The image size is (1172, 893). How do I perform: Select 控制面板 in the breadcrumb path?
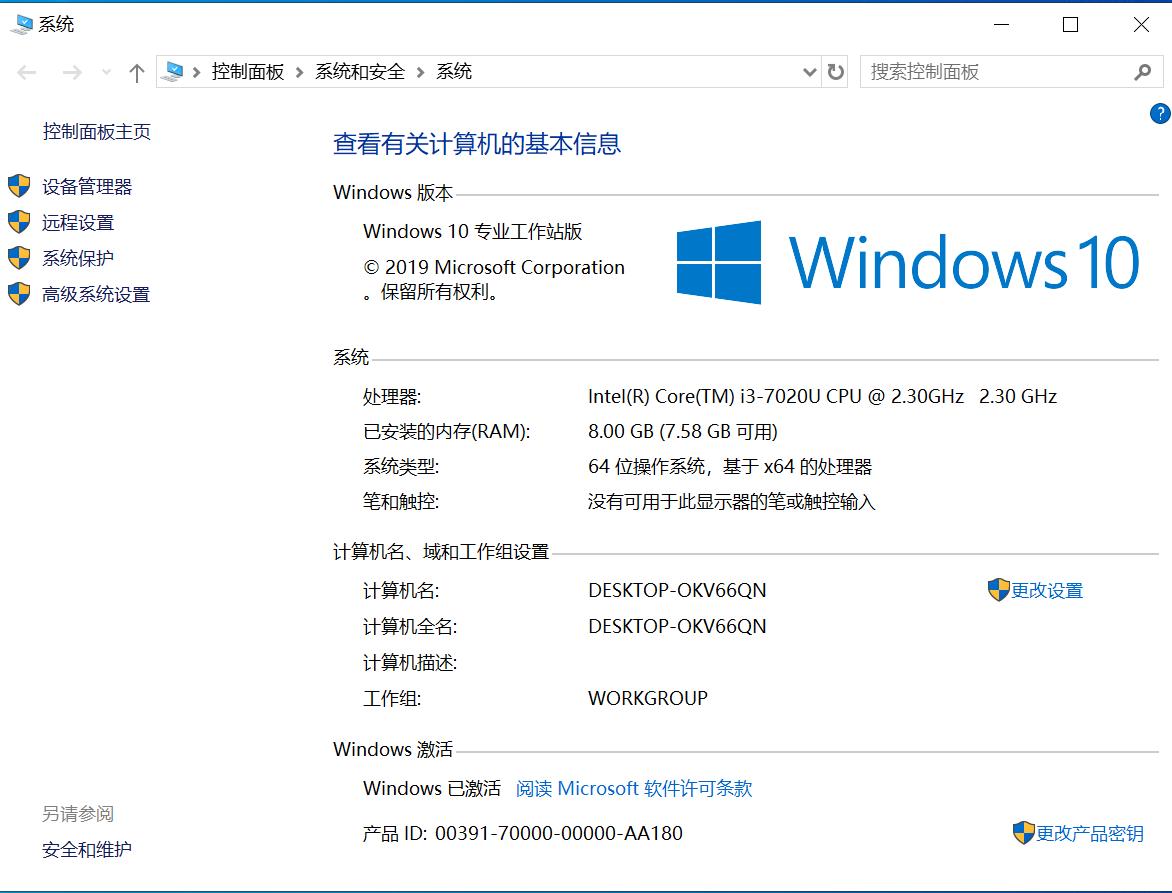click(248, 71)
